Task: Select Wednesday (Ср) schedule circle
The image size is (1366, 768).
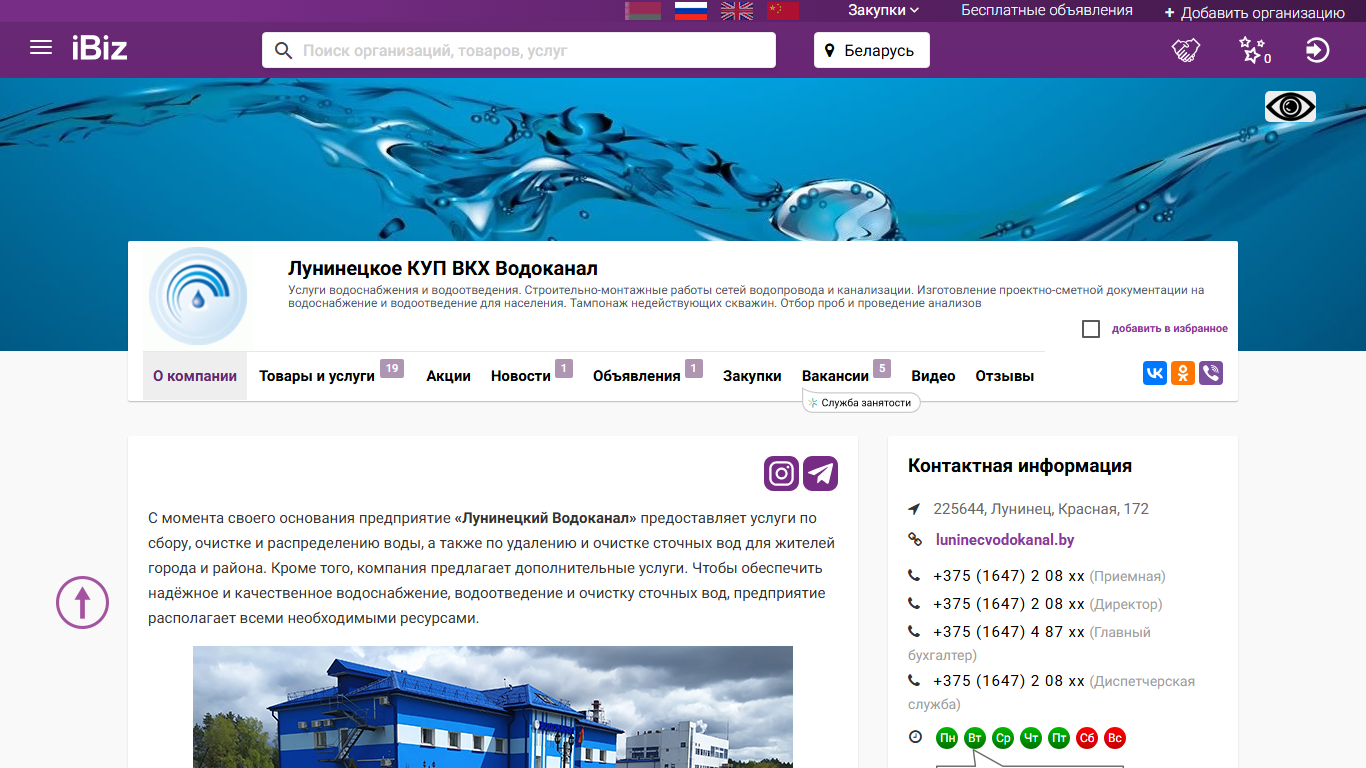Action: [x=1003, y=738]
